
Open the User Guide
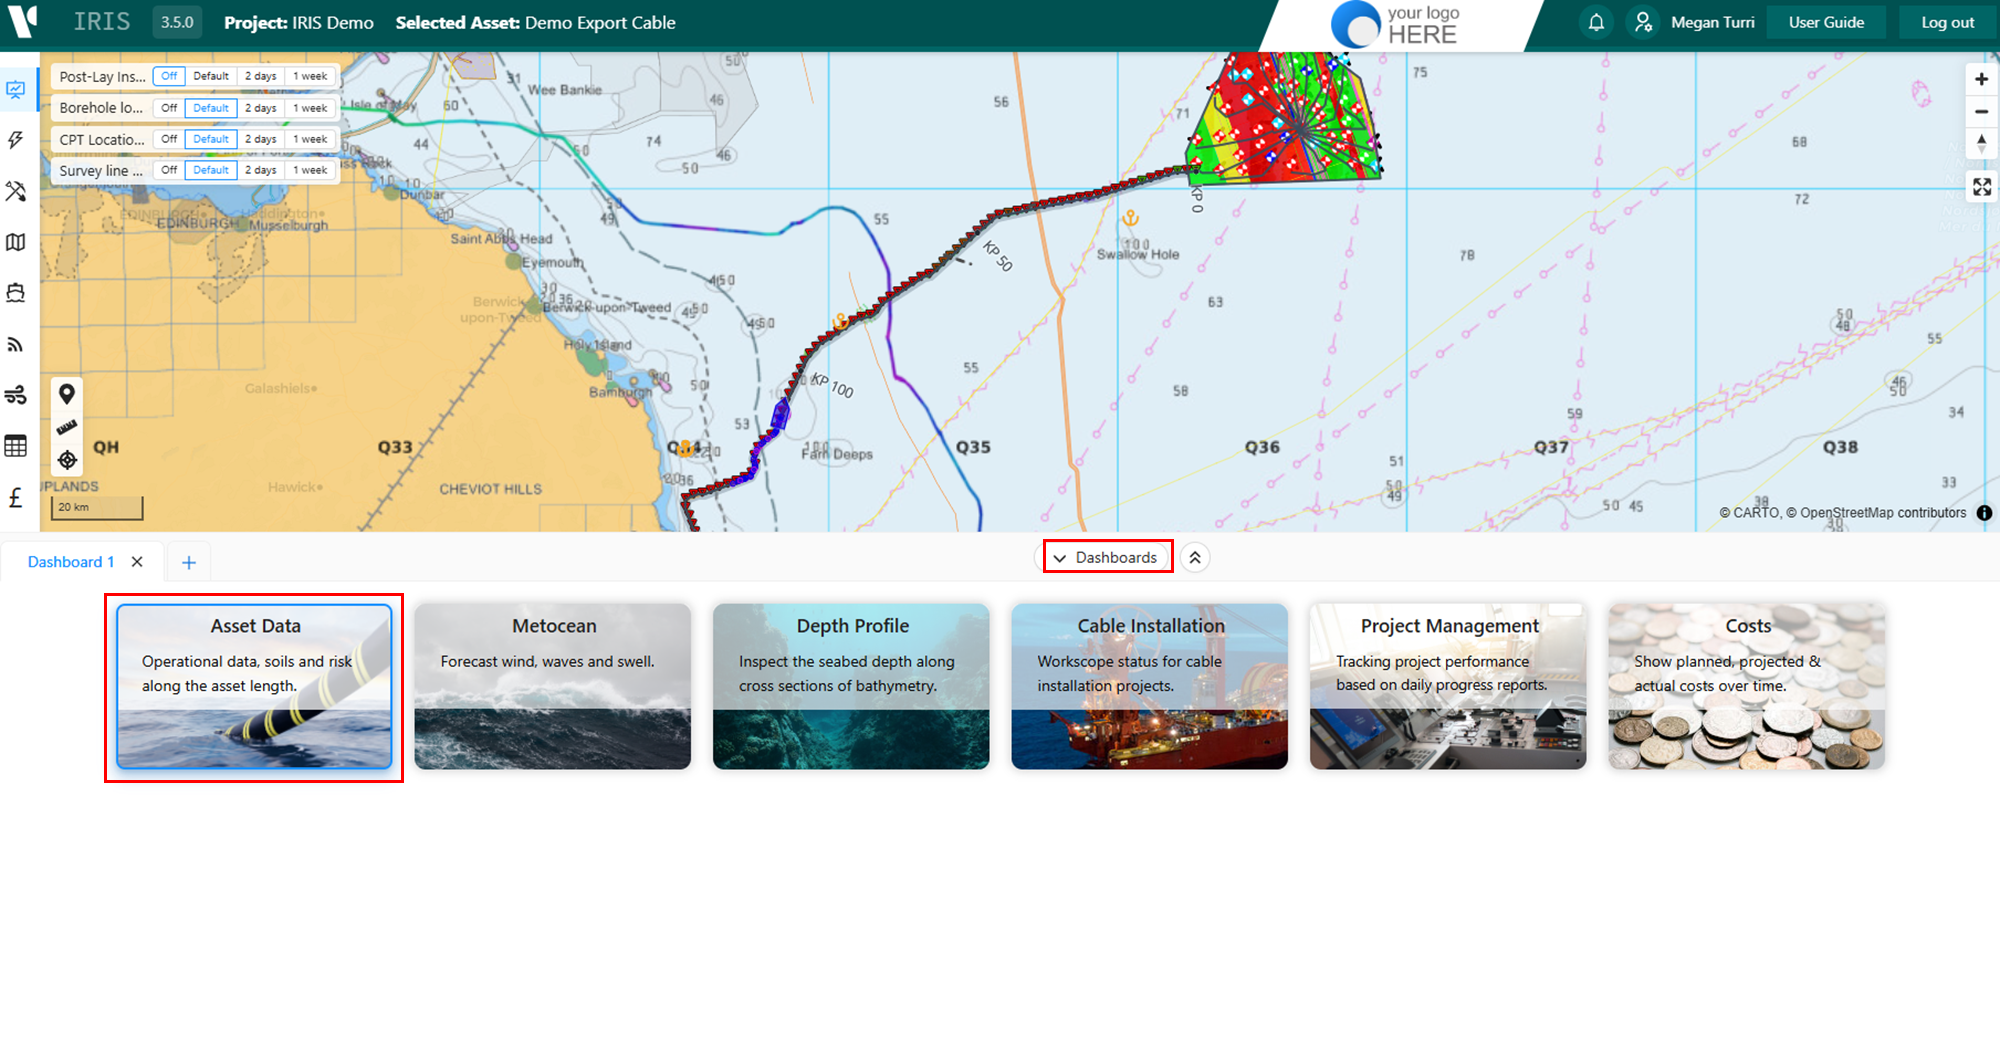coord(1826,22)
